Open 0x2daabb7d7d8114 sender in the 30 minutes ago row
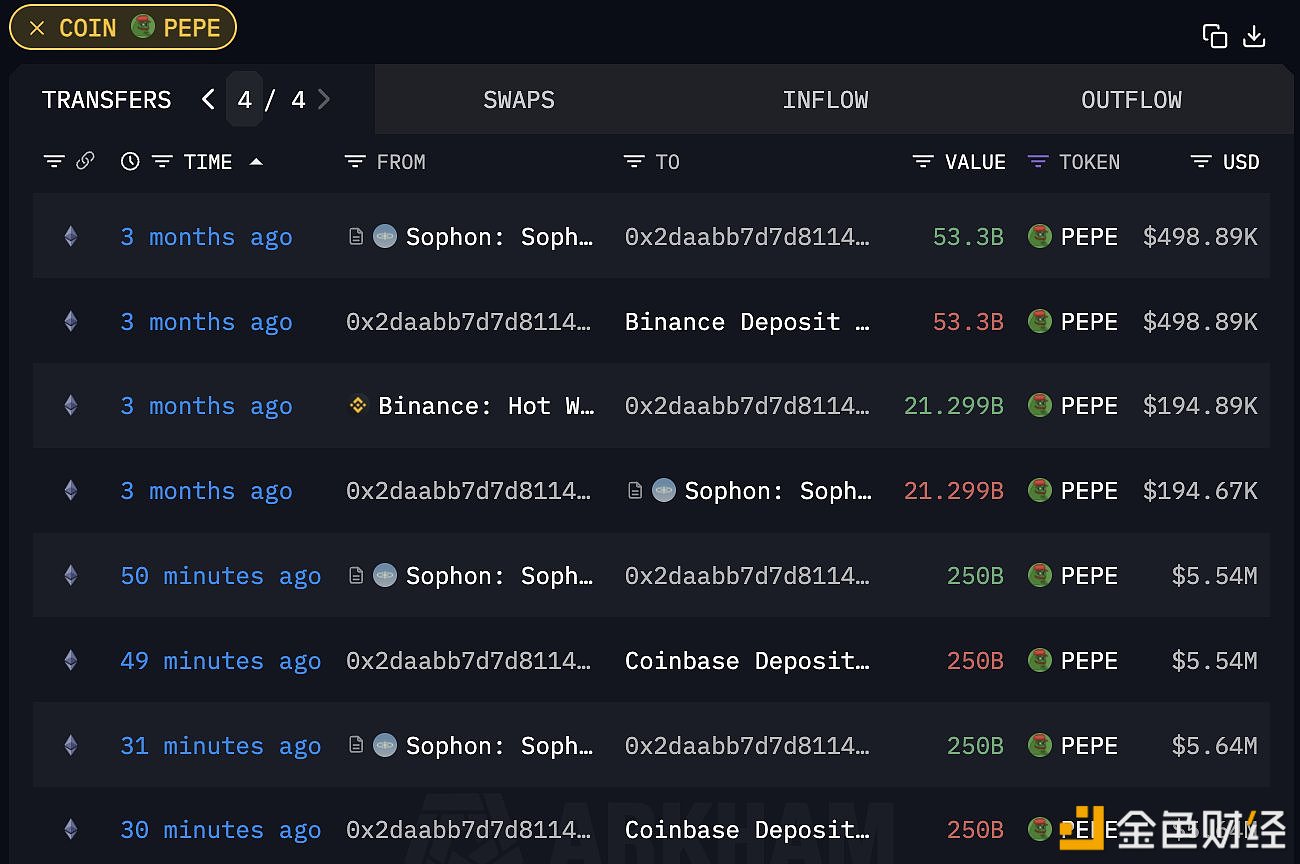 (x=469, y=830)
